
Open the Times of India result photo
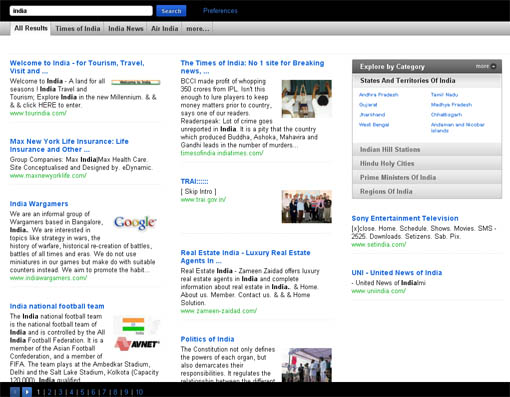click(307, 99)
